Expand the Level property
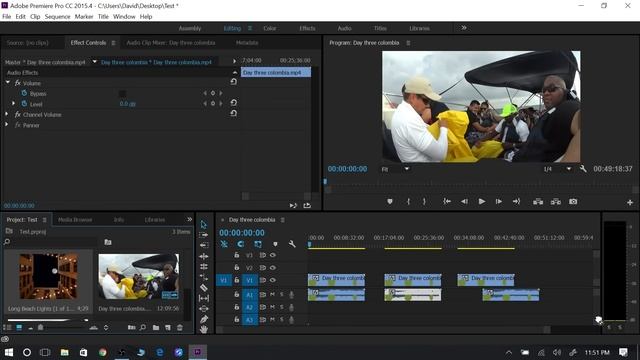The image size is (640, 360). (14, 104)
